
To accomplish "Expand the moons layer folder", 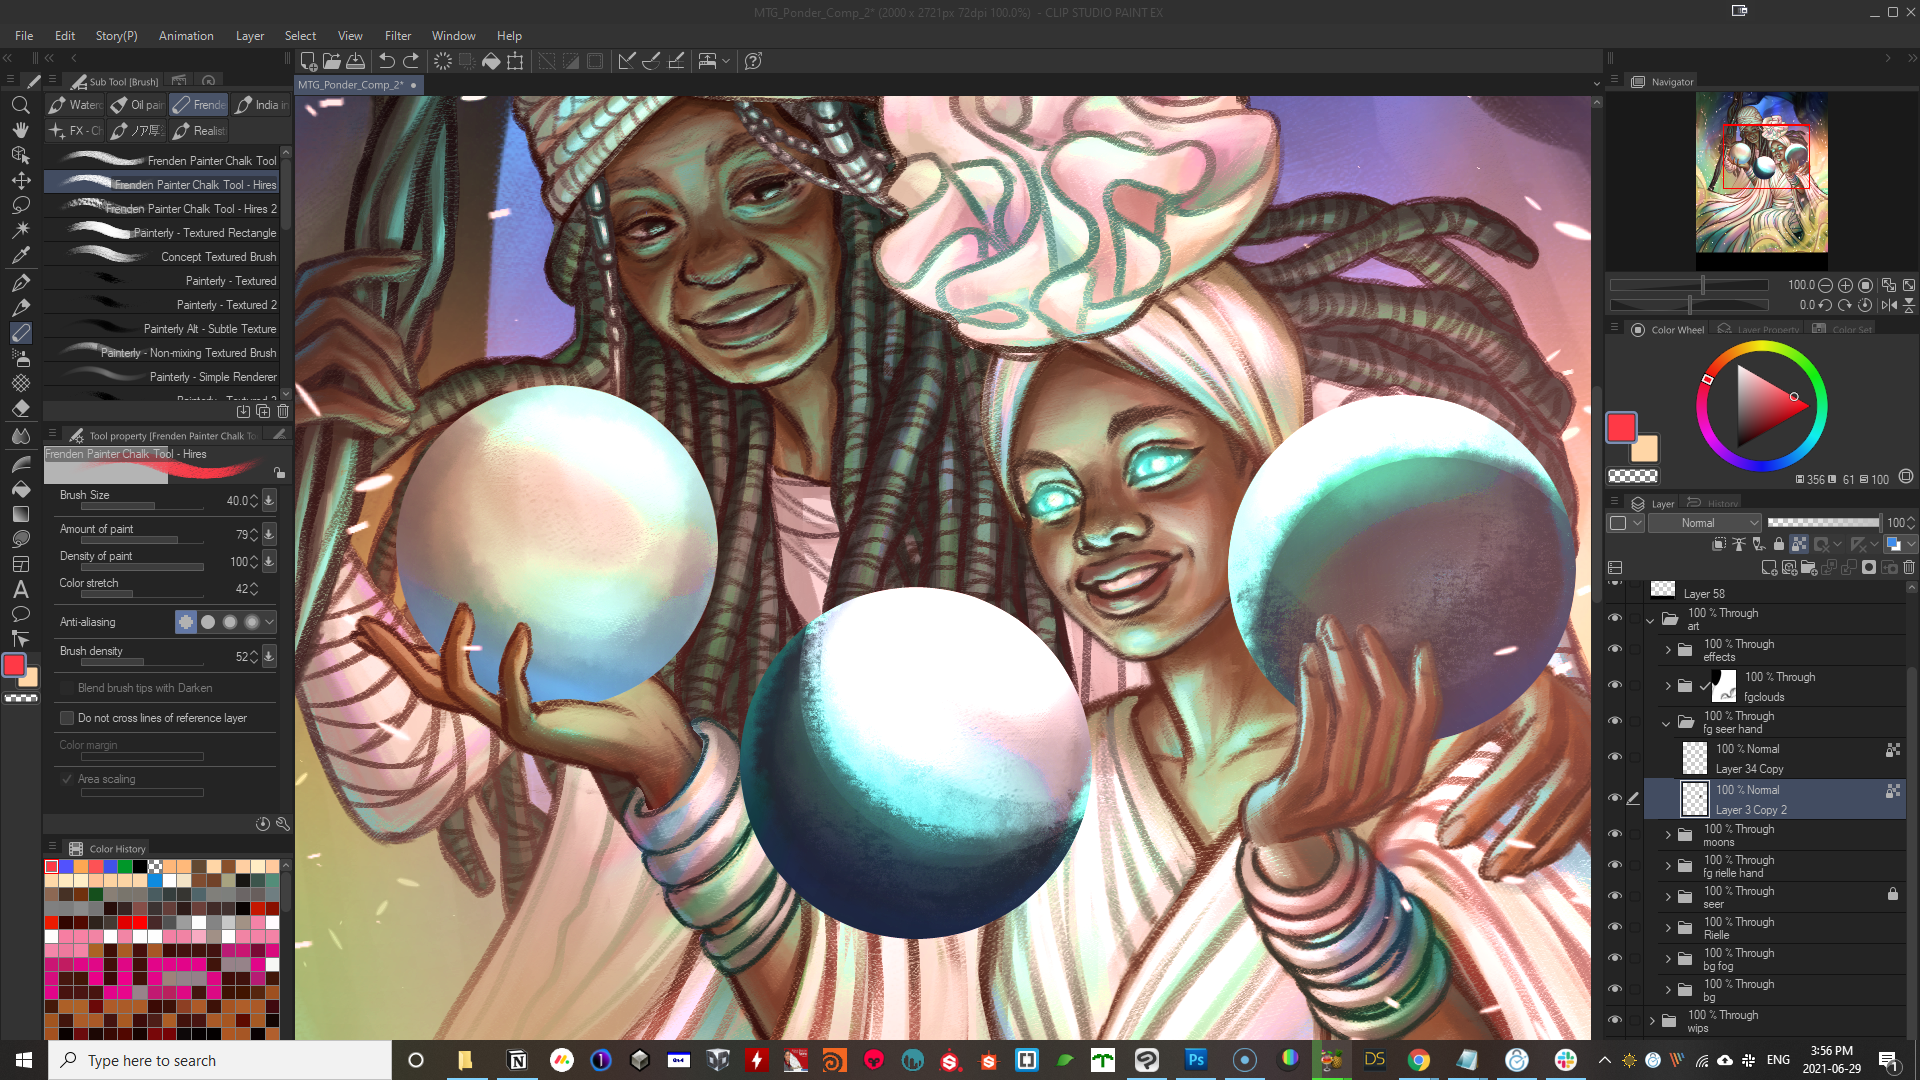I will (1668, 835).
